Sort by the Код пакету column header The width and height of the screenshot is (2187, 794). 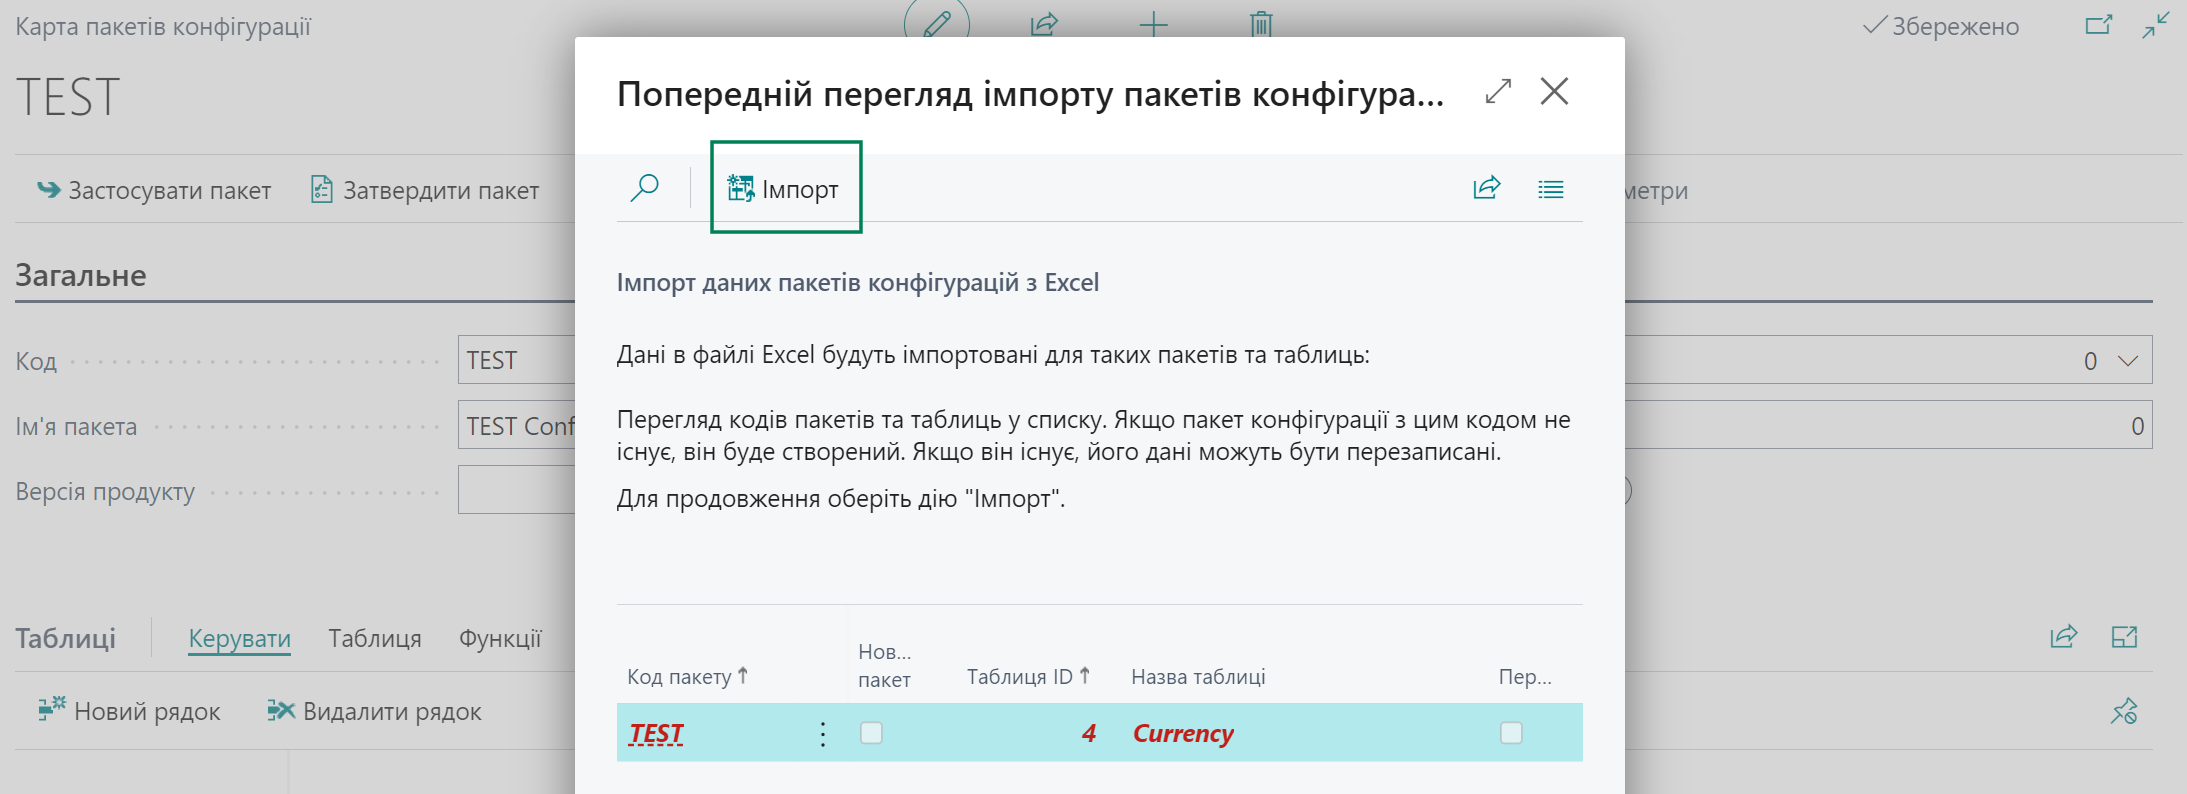click(x=688, y=676)
